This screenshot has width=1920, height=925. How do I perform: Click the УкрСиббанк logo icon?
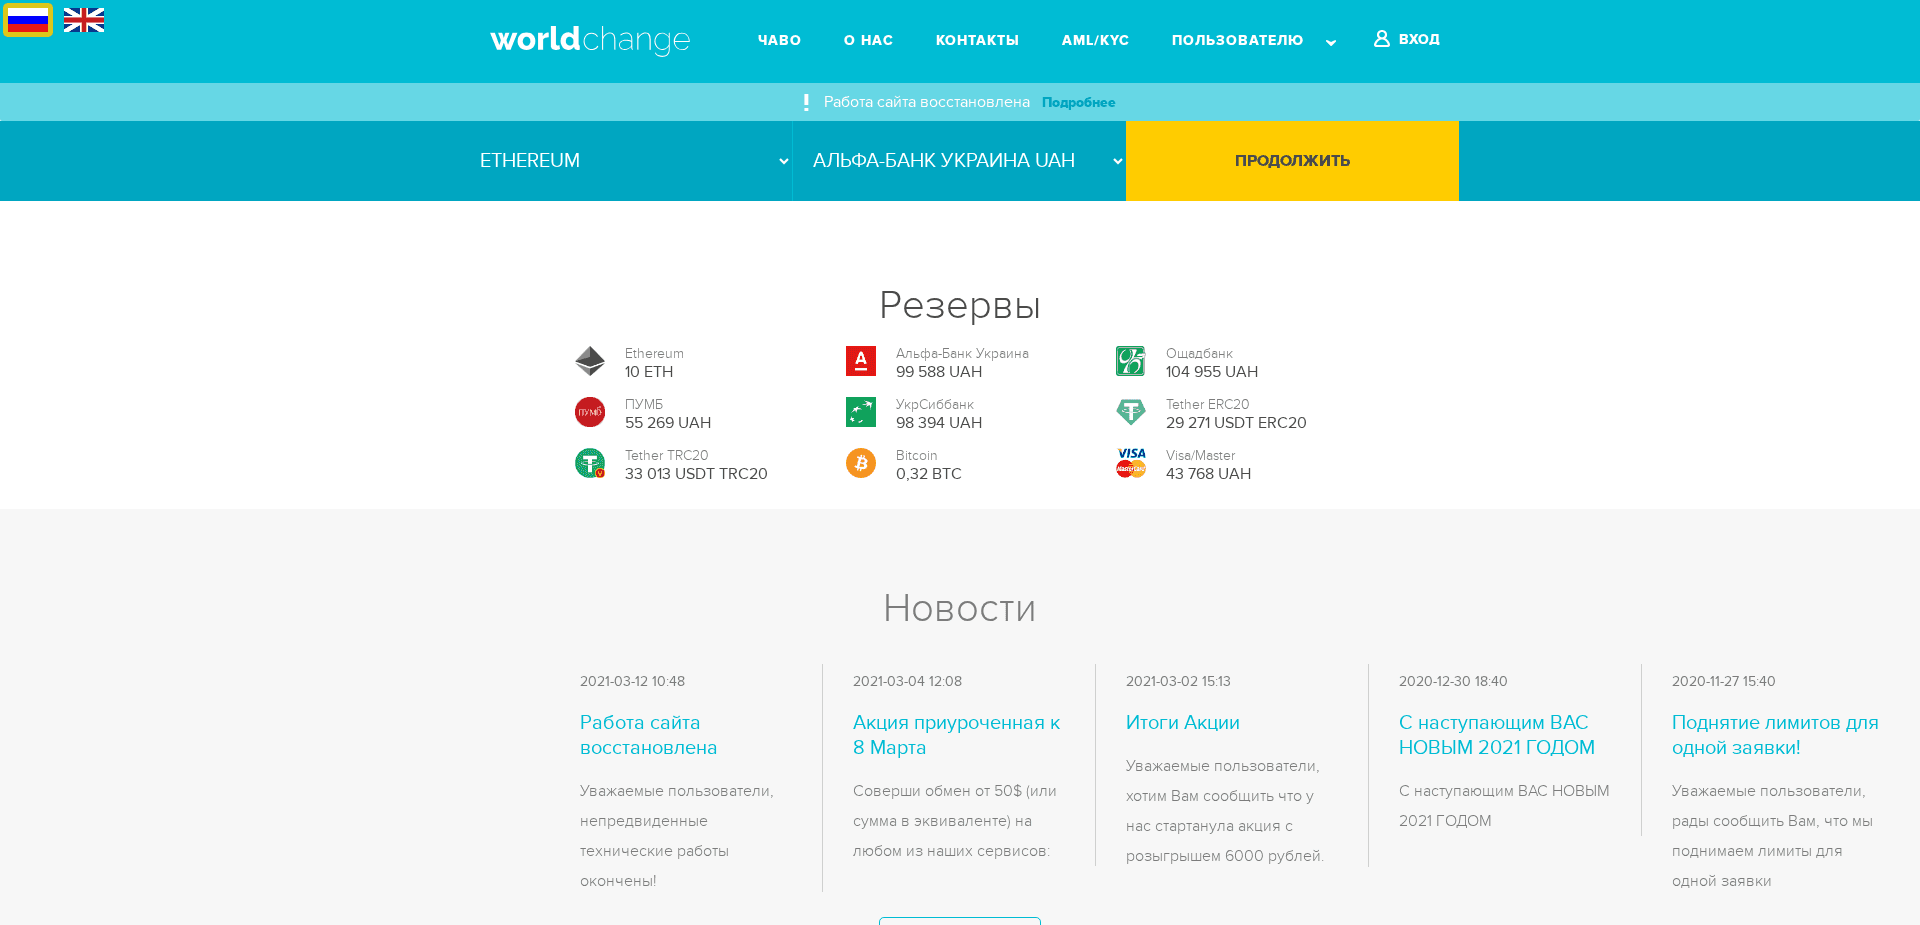(860, 412)
